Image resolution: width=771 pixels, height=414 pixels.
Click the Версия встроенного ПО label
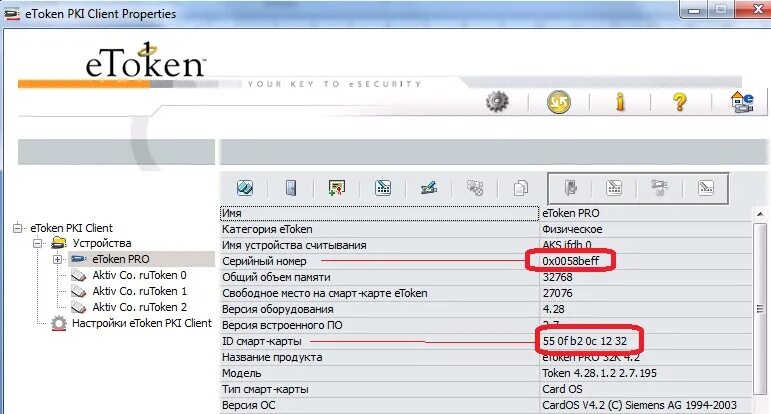tap(282, 325)
